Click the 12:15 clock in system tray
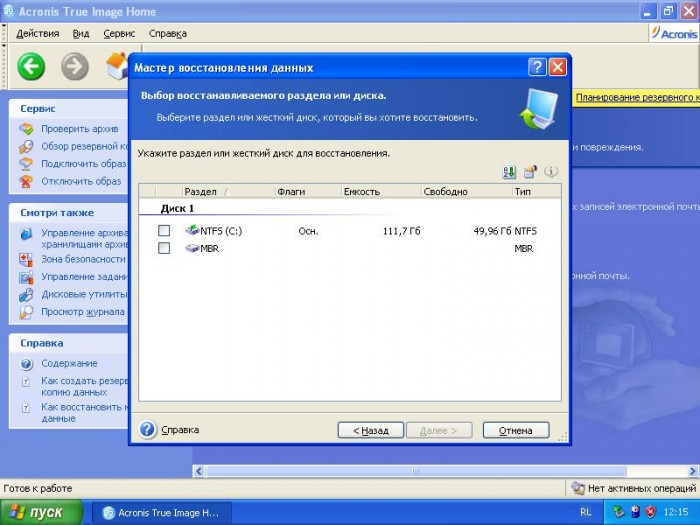Screen dimensions: 700x525 [x=676, y=512]
